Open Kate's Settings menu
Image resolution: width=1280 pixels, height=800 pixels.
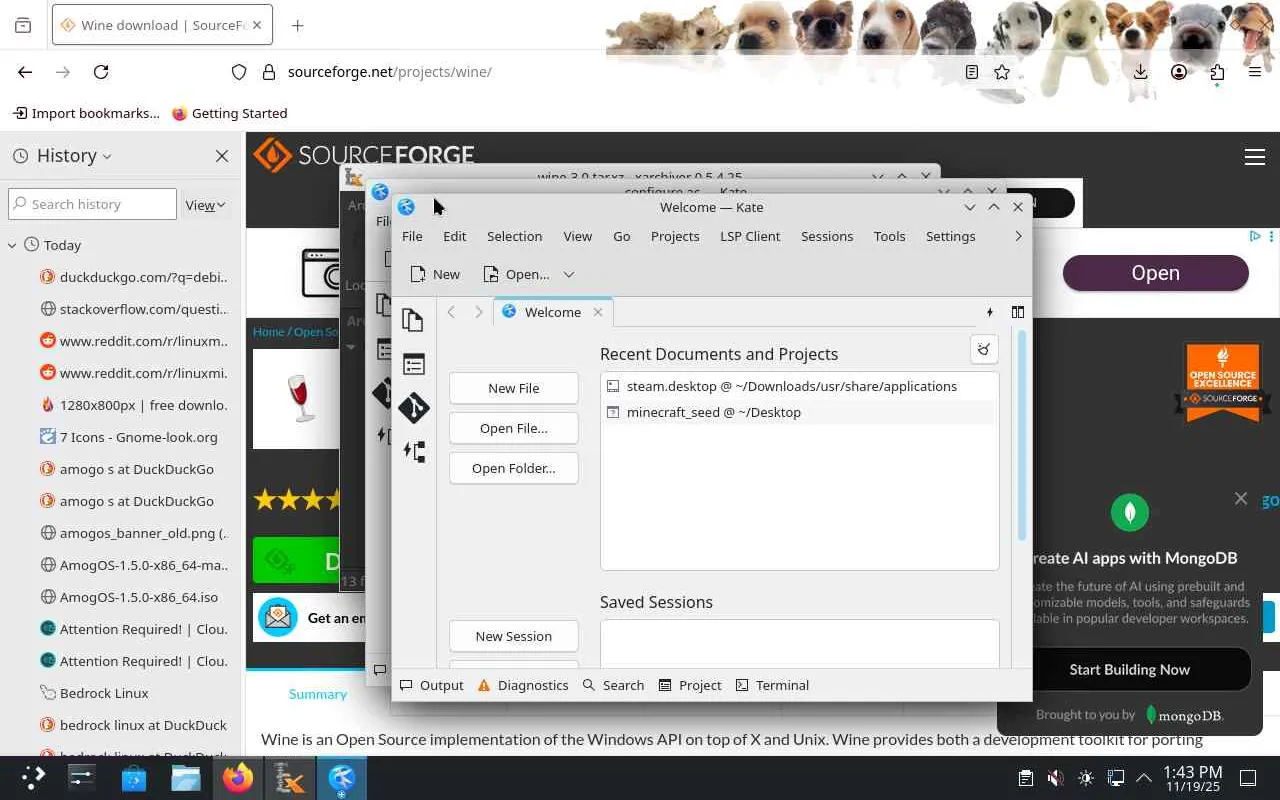pos(950,236)
